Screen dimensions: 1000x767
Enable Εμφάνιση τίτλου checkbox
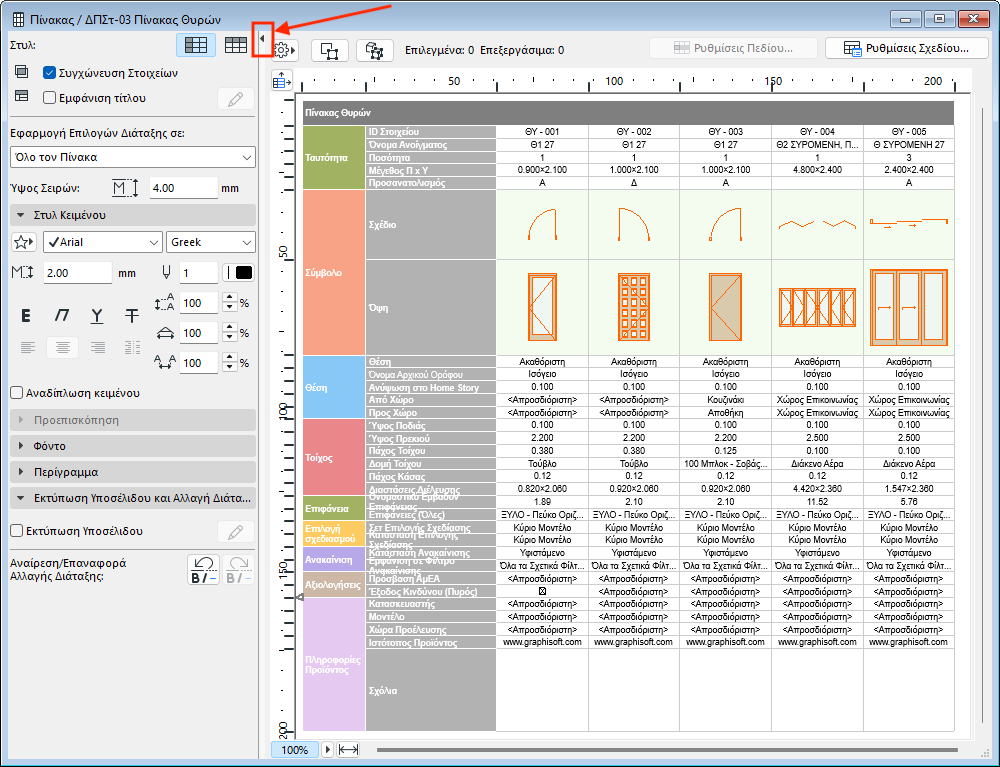pos(49,98)
